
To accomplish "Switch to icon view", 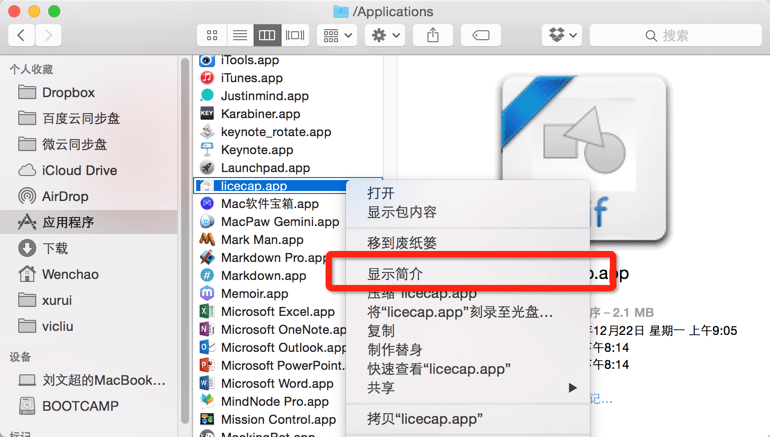I will [x=212, y=35].
